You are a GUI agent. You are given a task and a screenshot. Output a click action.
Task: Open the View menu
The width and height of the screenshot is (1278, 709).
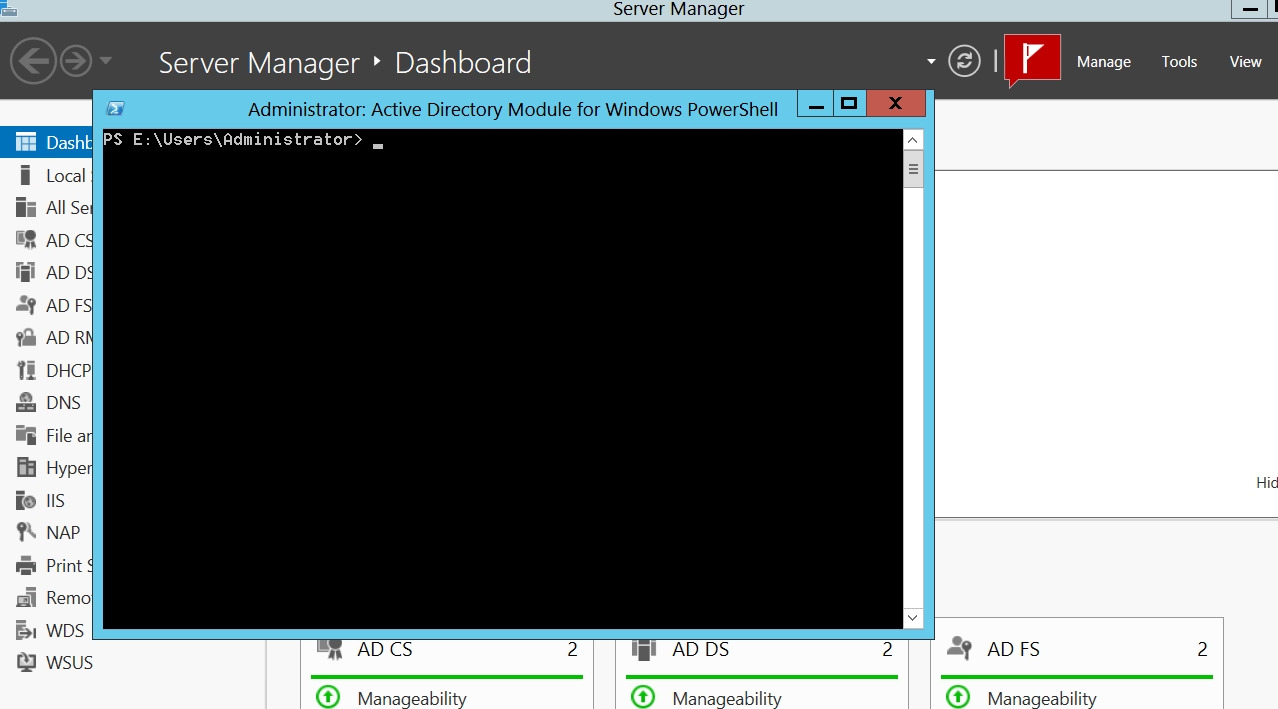pos(1245,62)
